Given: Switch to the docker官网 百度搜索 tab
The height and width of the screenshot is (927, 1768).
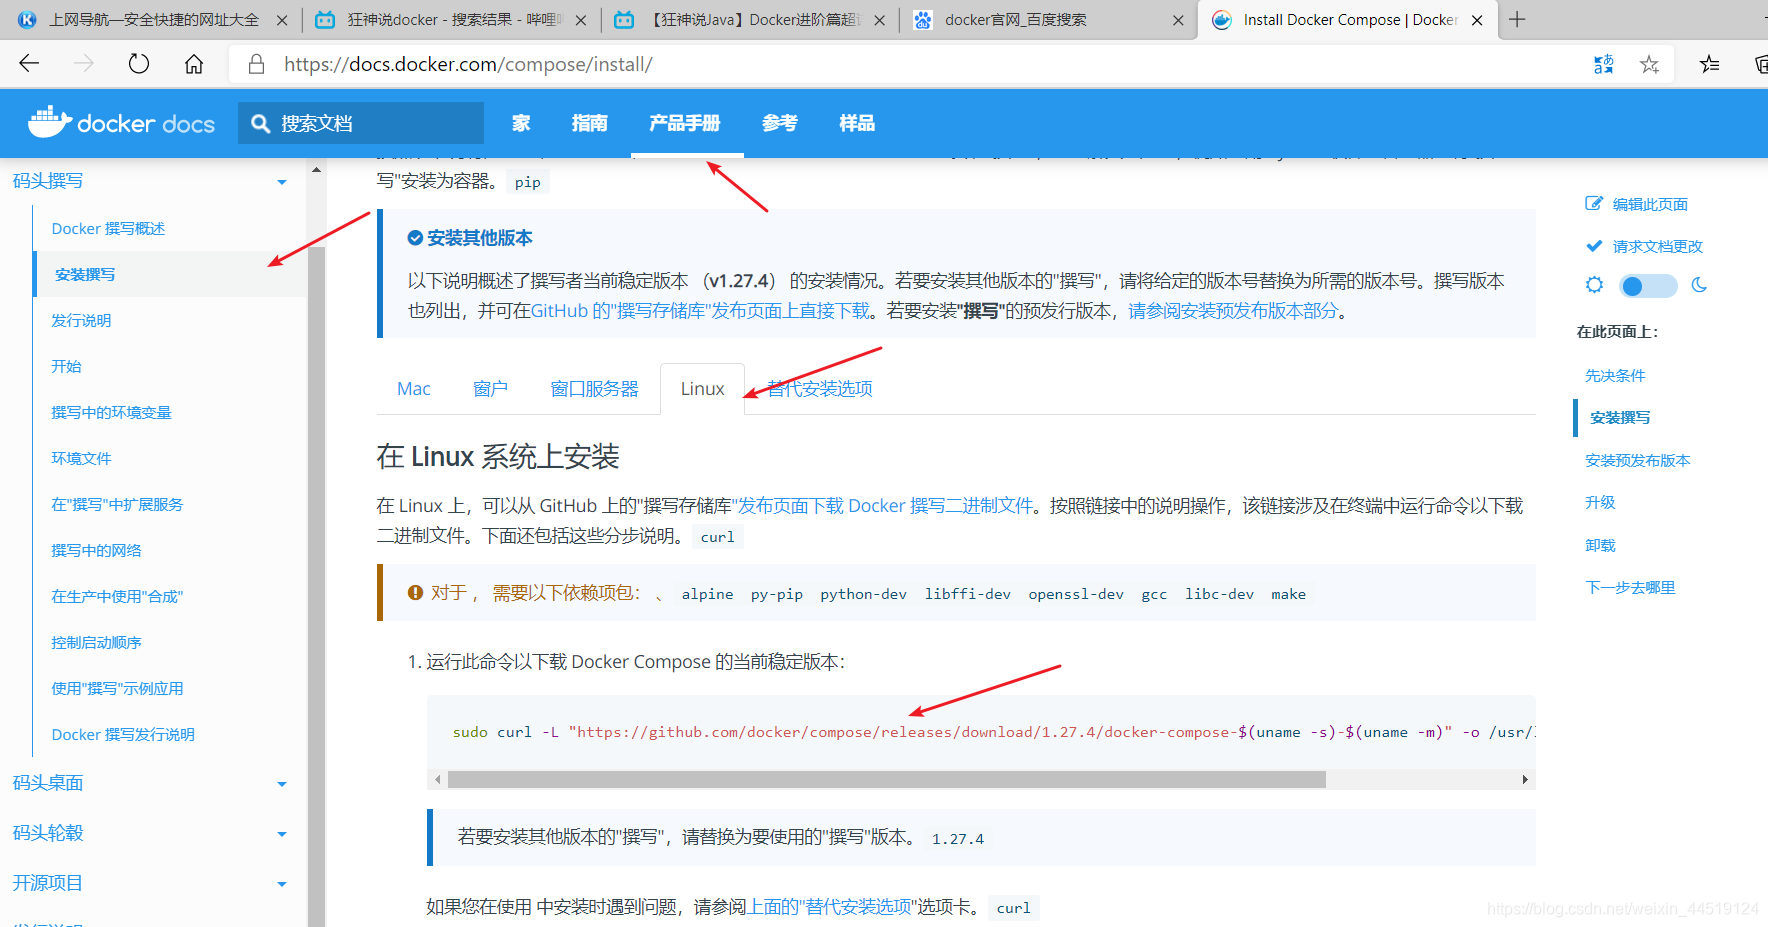Looking at the screenshot, I should click(x=1048, y=20).
